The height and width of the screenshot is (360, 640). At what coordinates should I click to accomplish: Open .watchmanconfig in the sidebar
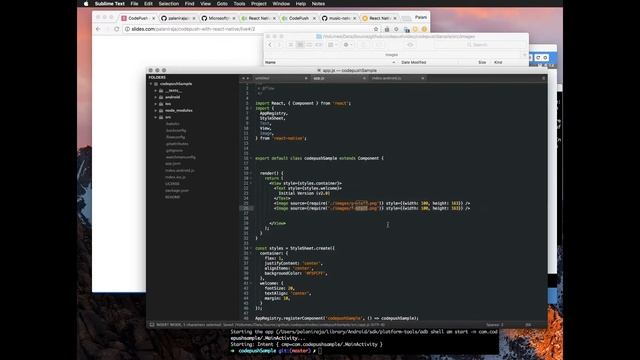coord(180,157)
